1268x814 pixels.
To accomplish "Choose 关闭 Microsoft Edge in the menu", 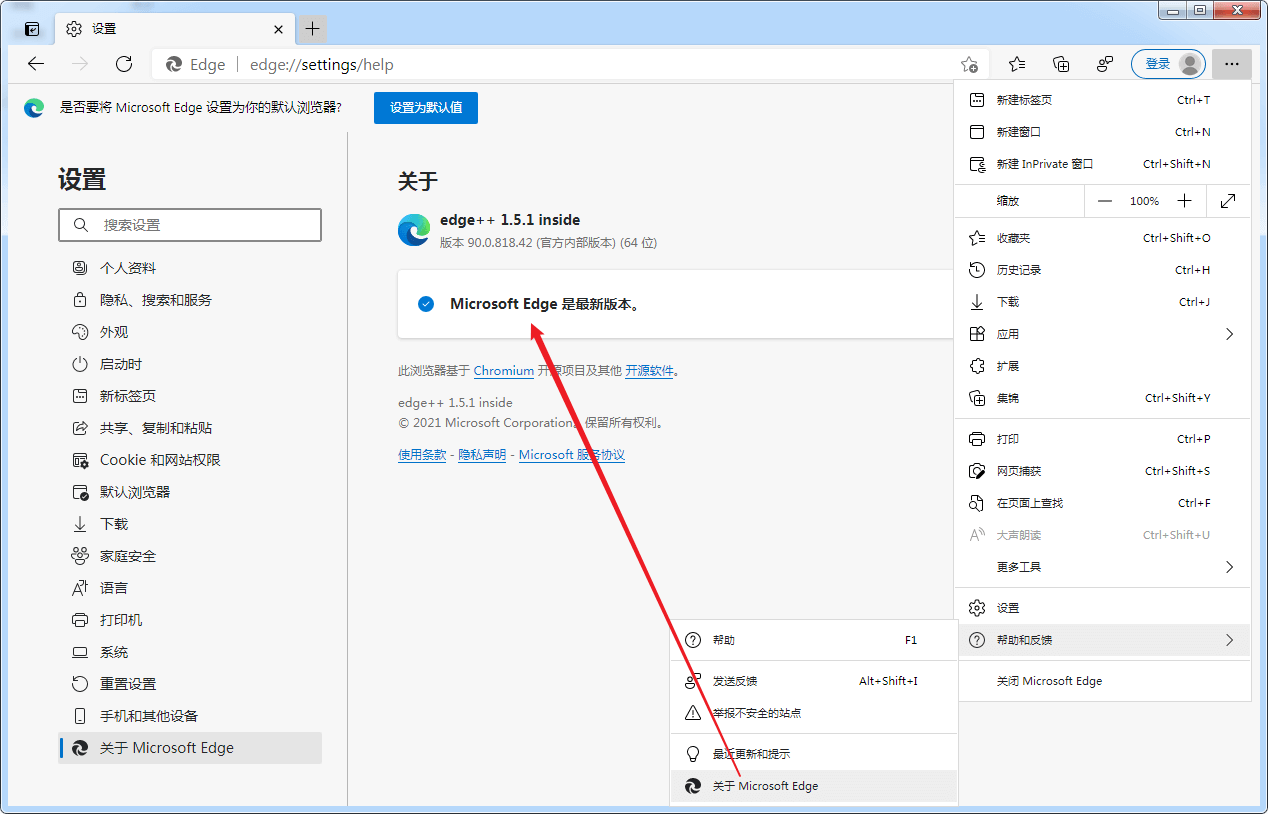I will [1103, 681].
